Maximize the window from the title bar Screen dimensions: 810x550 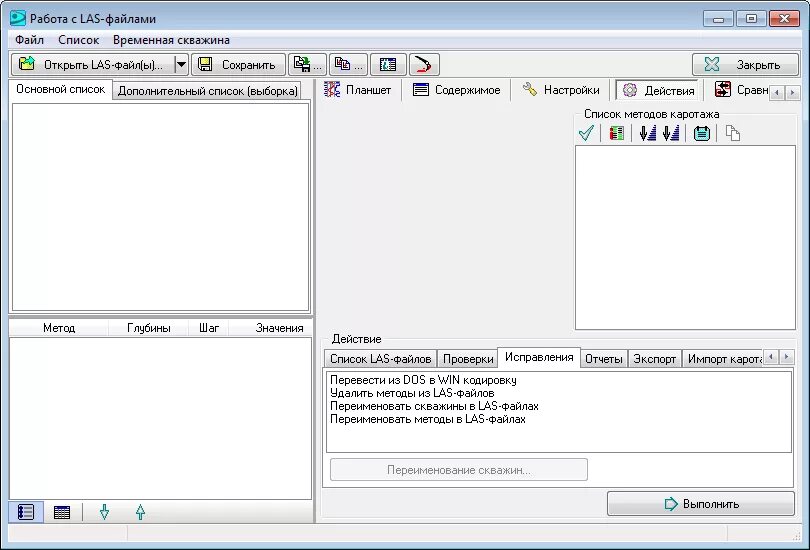tap(751, 19)
